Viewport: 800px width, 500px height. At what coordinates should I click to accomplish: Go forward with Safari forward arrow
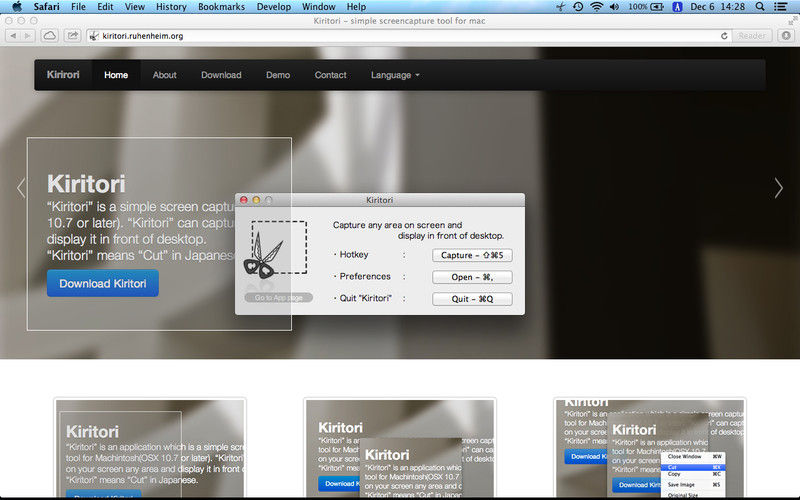pos(28,36)
